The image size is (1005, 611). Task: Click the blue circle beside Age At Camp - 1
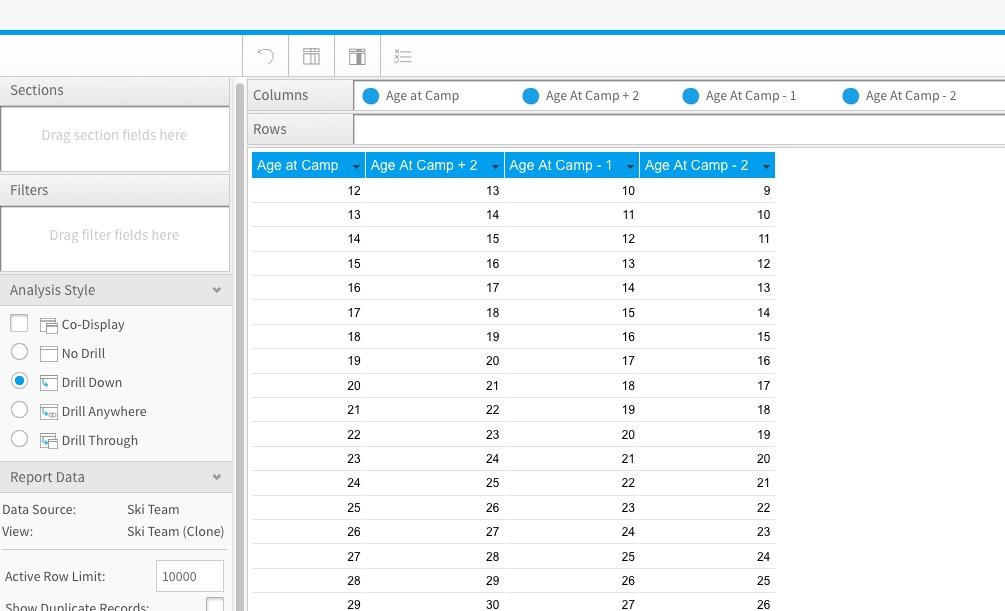(690, 96)
